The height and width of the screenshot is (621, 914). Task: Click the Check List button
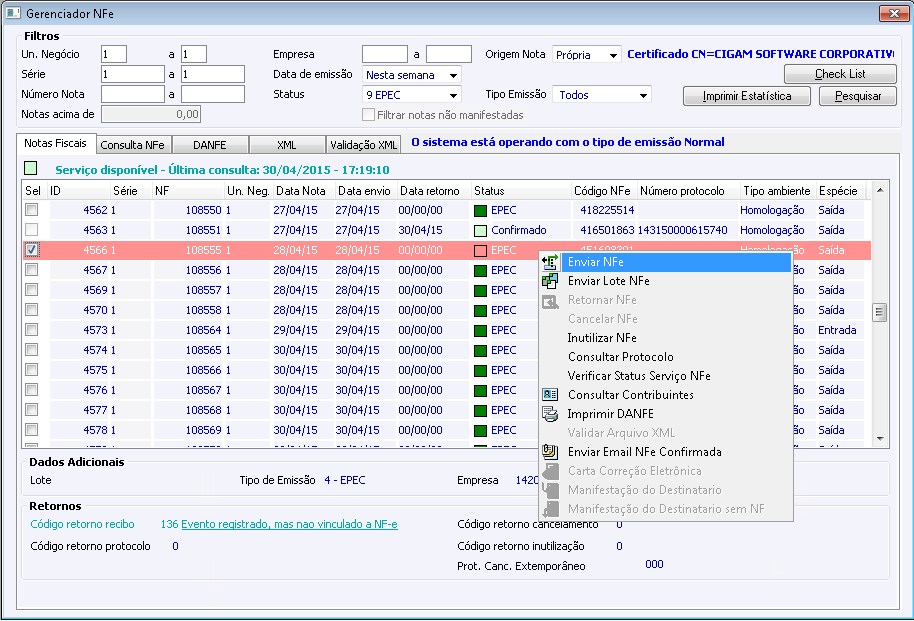tap(840, 74)
